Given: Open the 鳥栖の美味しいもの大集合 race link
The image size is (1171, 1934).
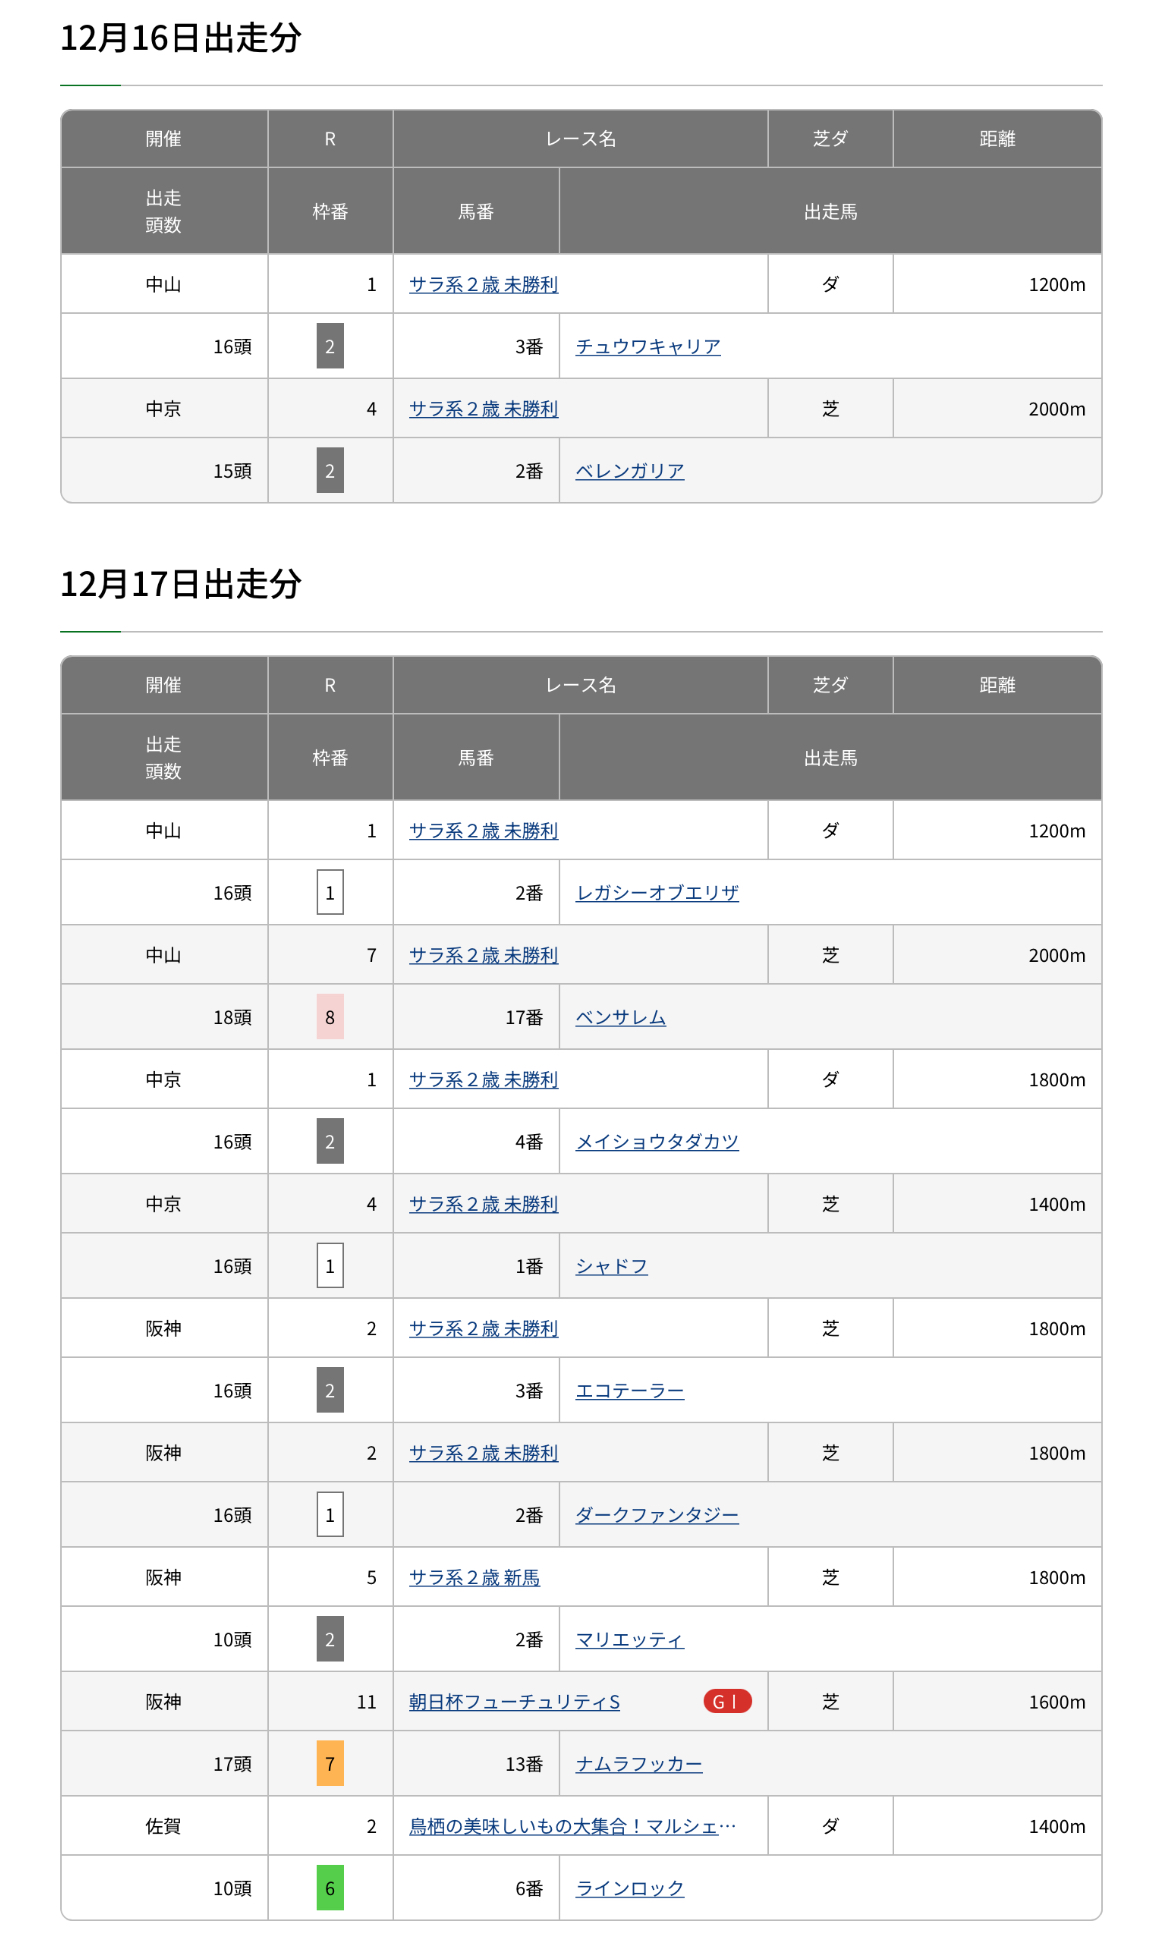Looking at the screenshot, I should (572, 1826).
